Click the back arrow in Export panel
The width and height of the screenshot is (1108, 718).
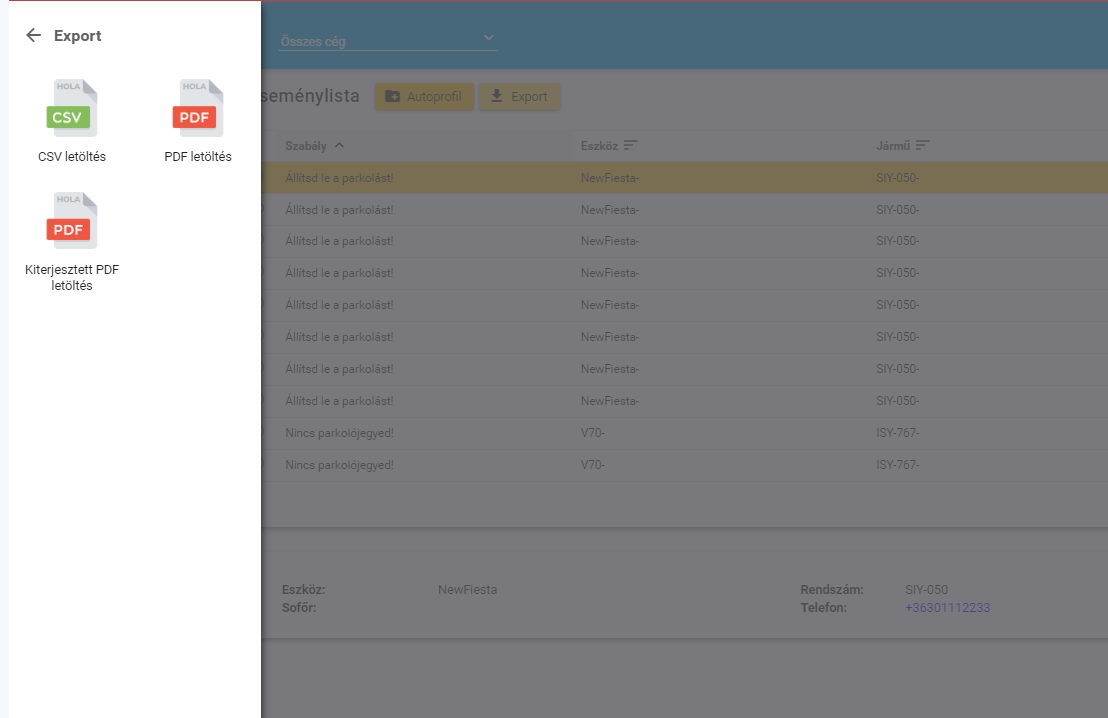coord(34,36)
